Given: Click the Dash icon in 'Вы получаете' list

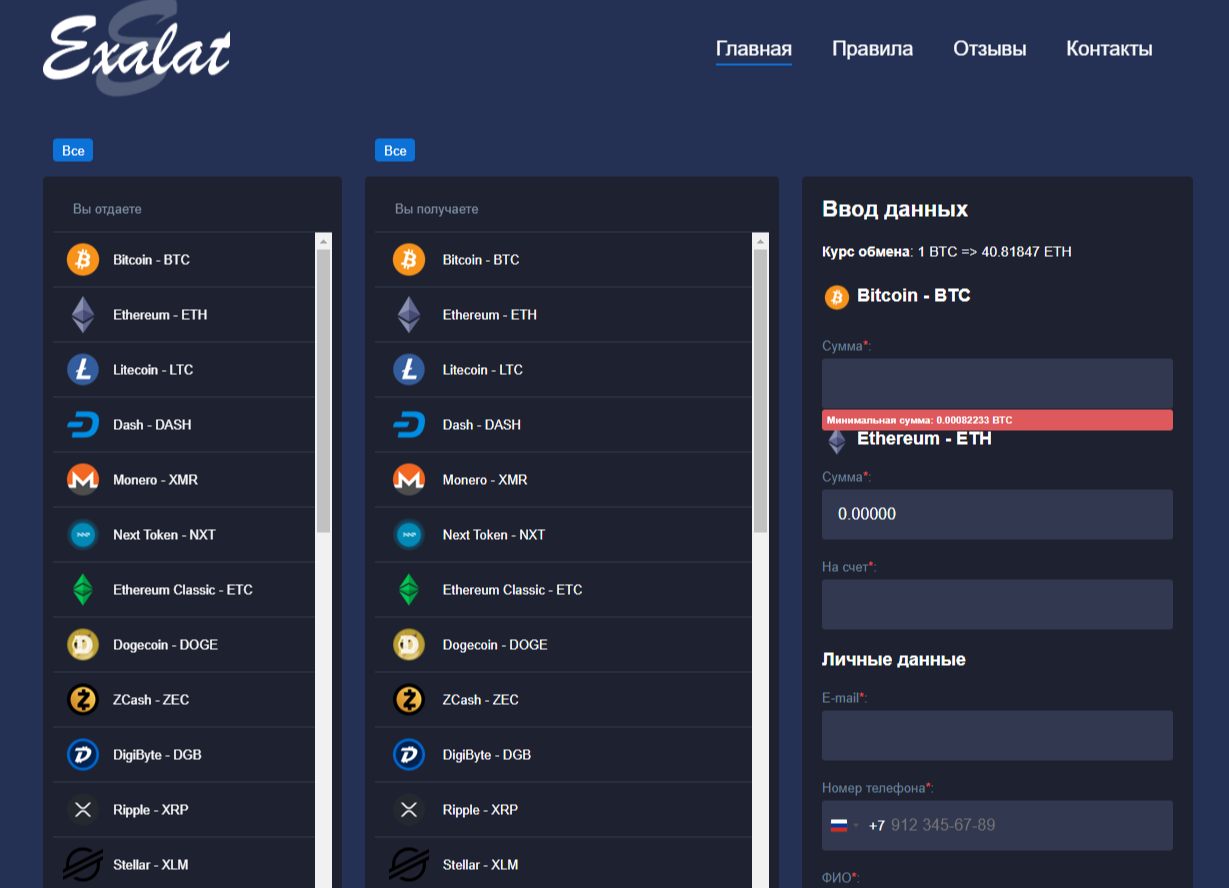Looking at the screenshot, I should point(409,425).
